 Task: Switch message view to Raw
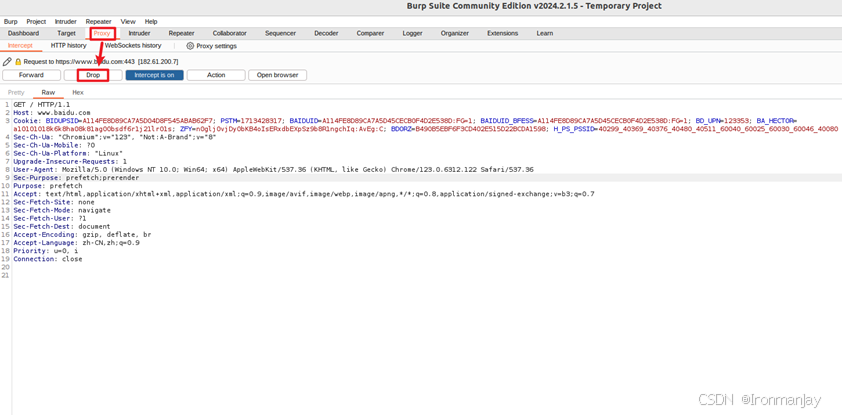pos(48,92)
